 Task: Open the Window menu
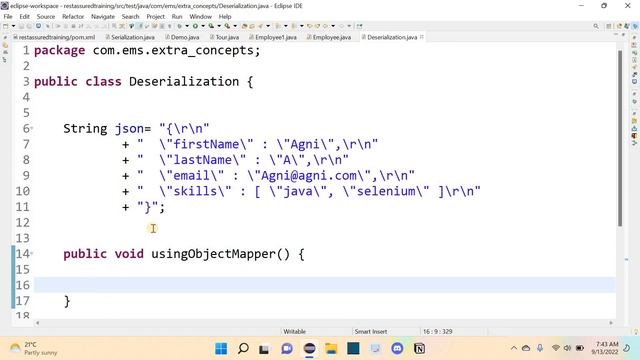(x=200, y=16)
